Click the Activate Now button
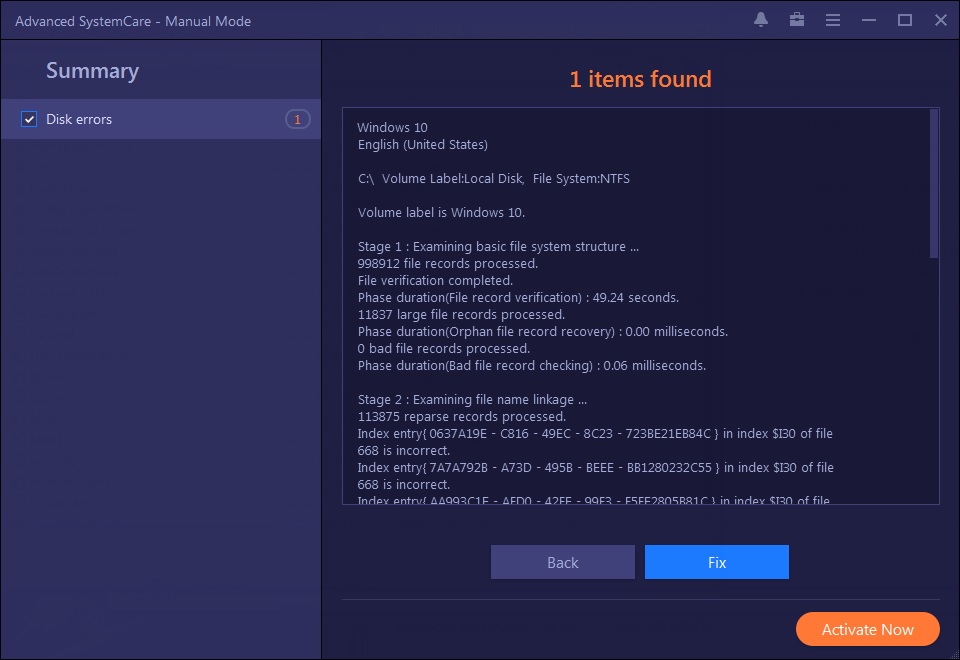The width and height of the screenshot is (960, 660). point(868,629)
